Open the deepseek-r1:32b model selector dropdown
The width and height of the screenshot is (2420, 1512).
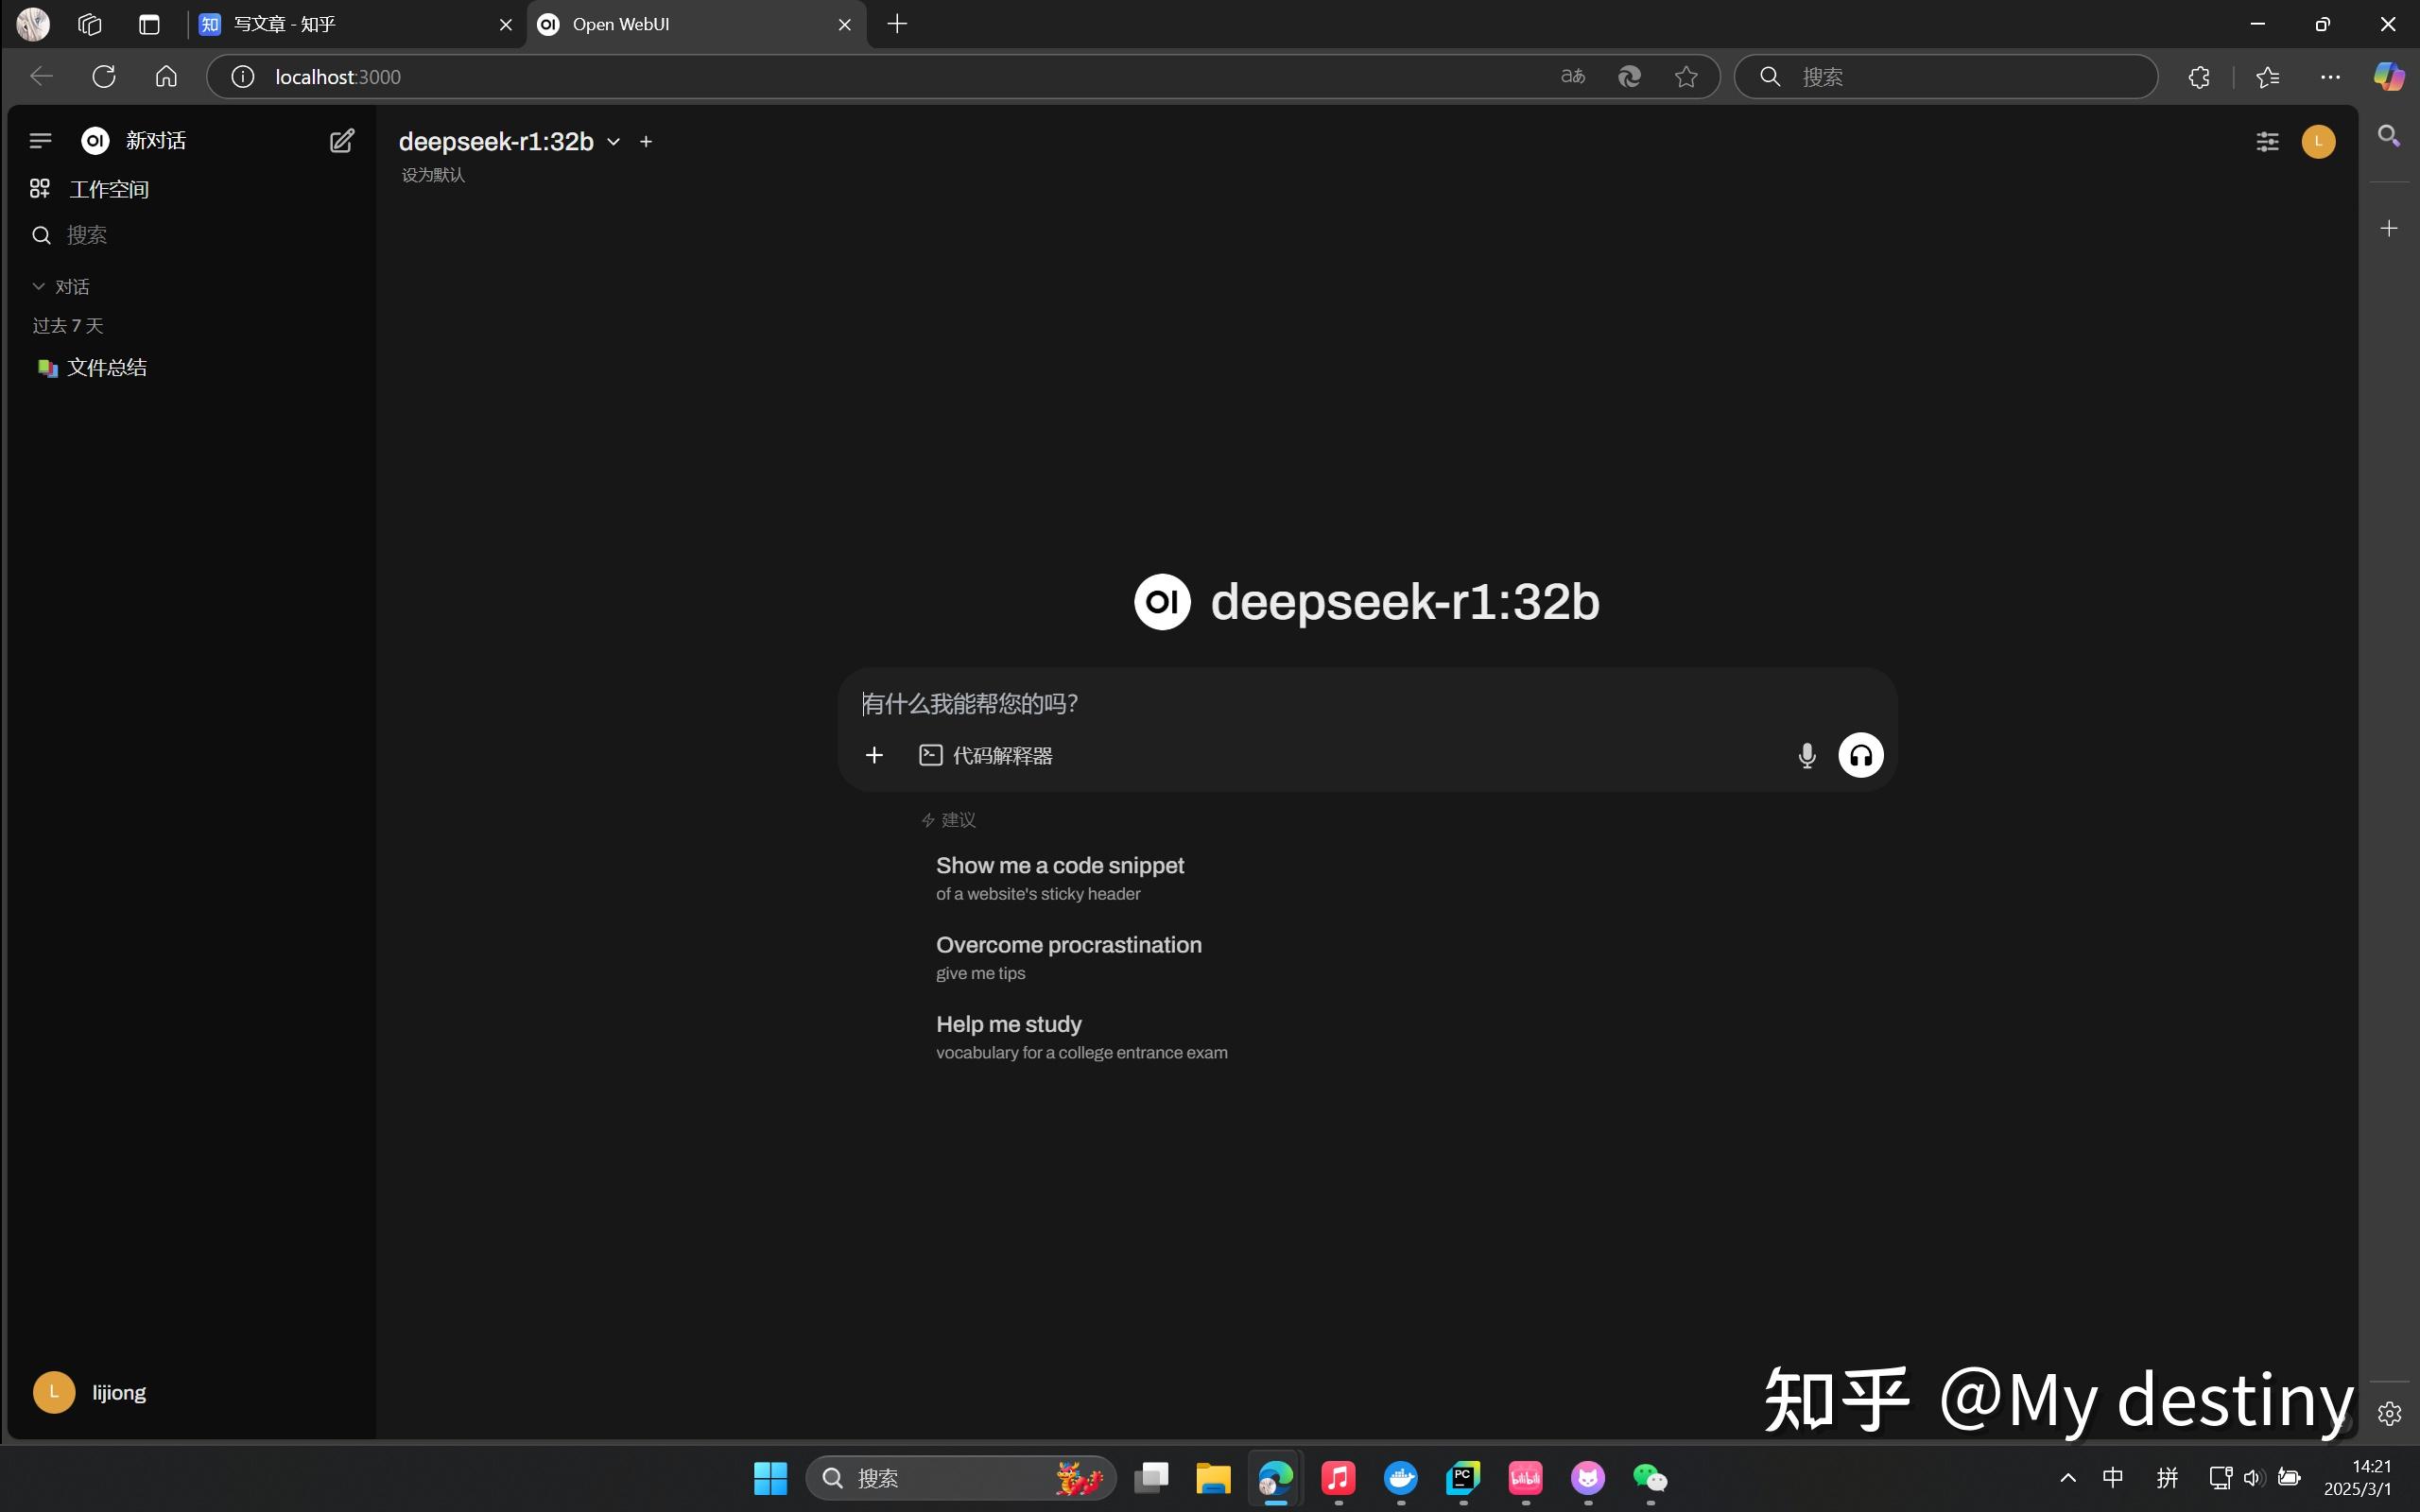coord(613,141)
